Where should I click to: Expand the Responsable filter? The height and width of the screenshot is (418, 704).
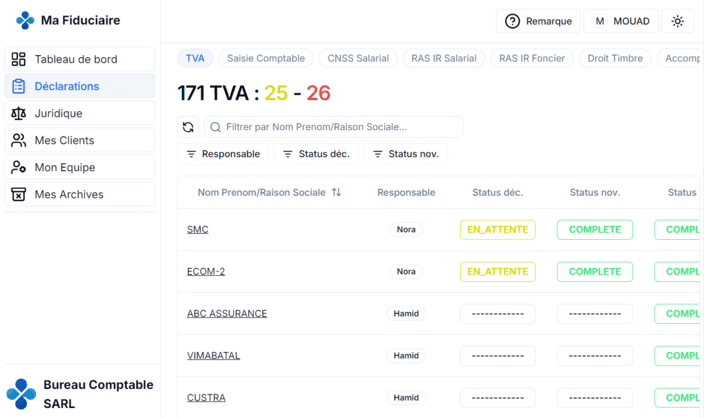[223, 154]
